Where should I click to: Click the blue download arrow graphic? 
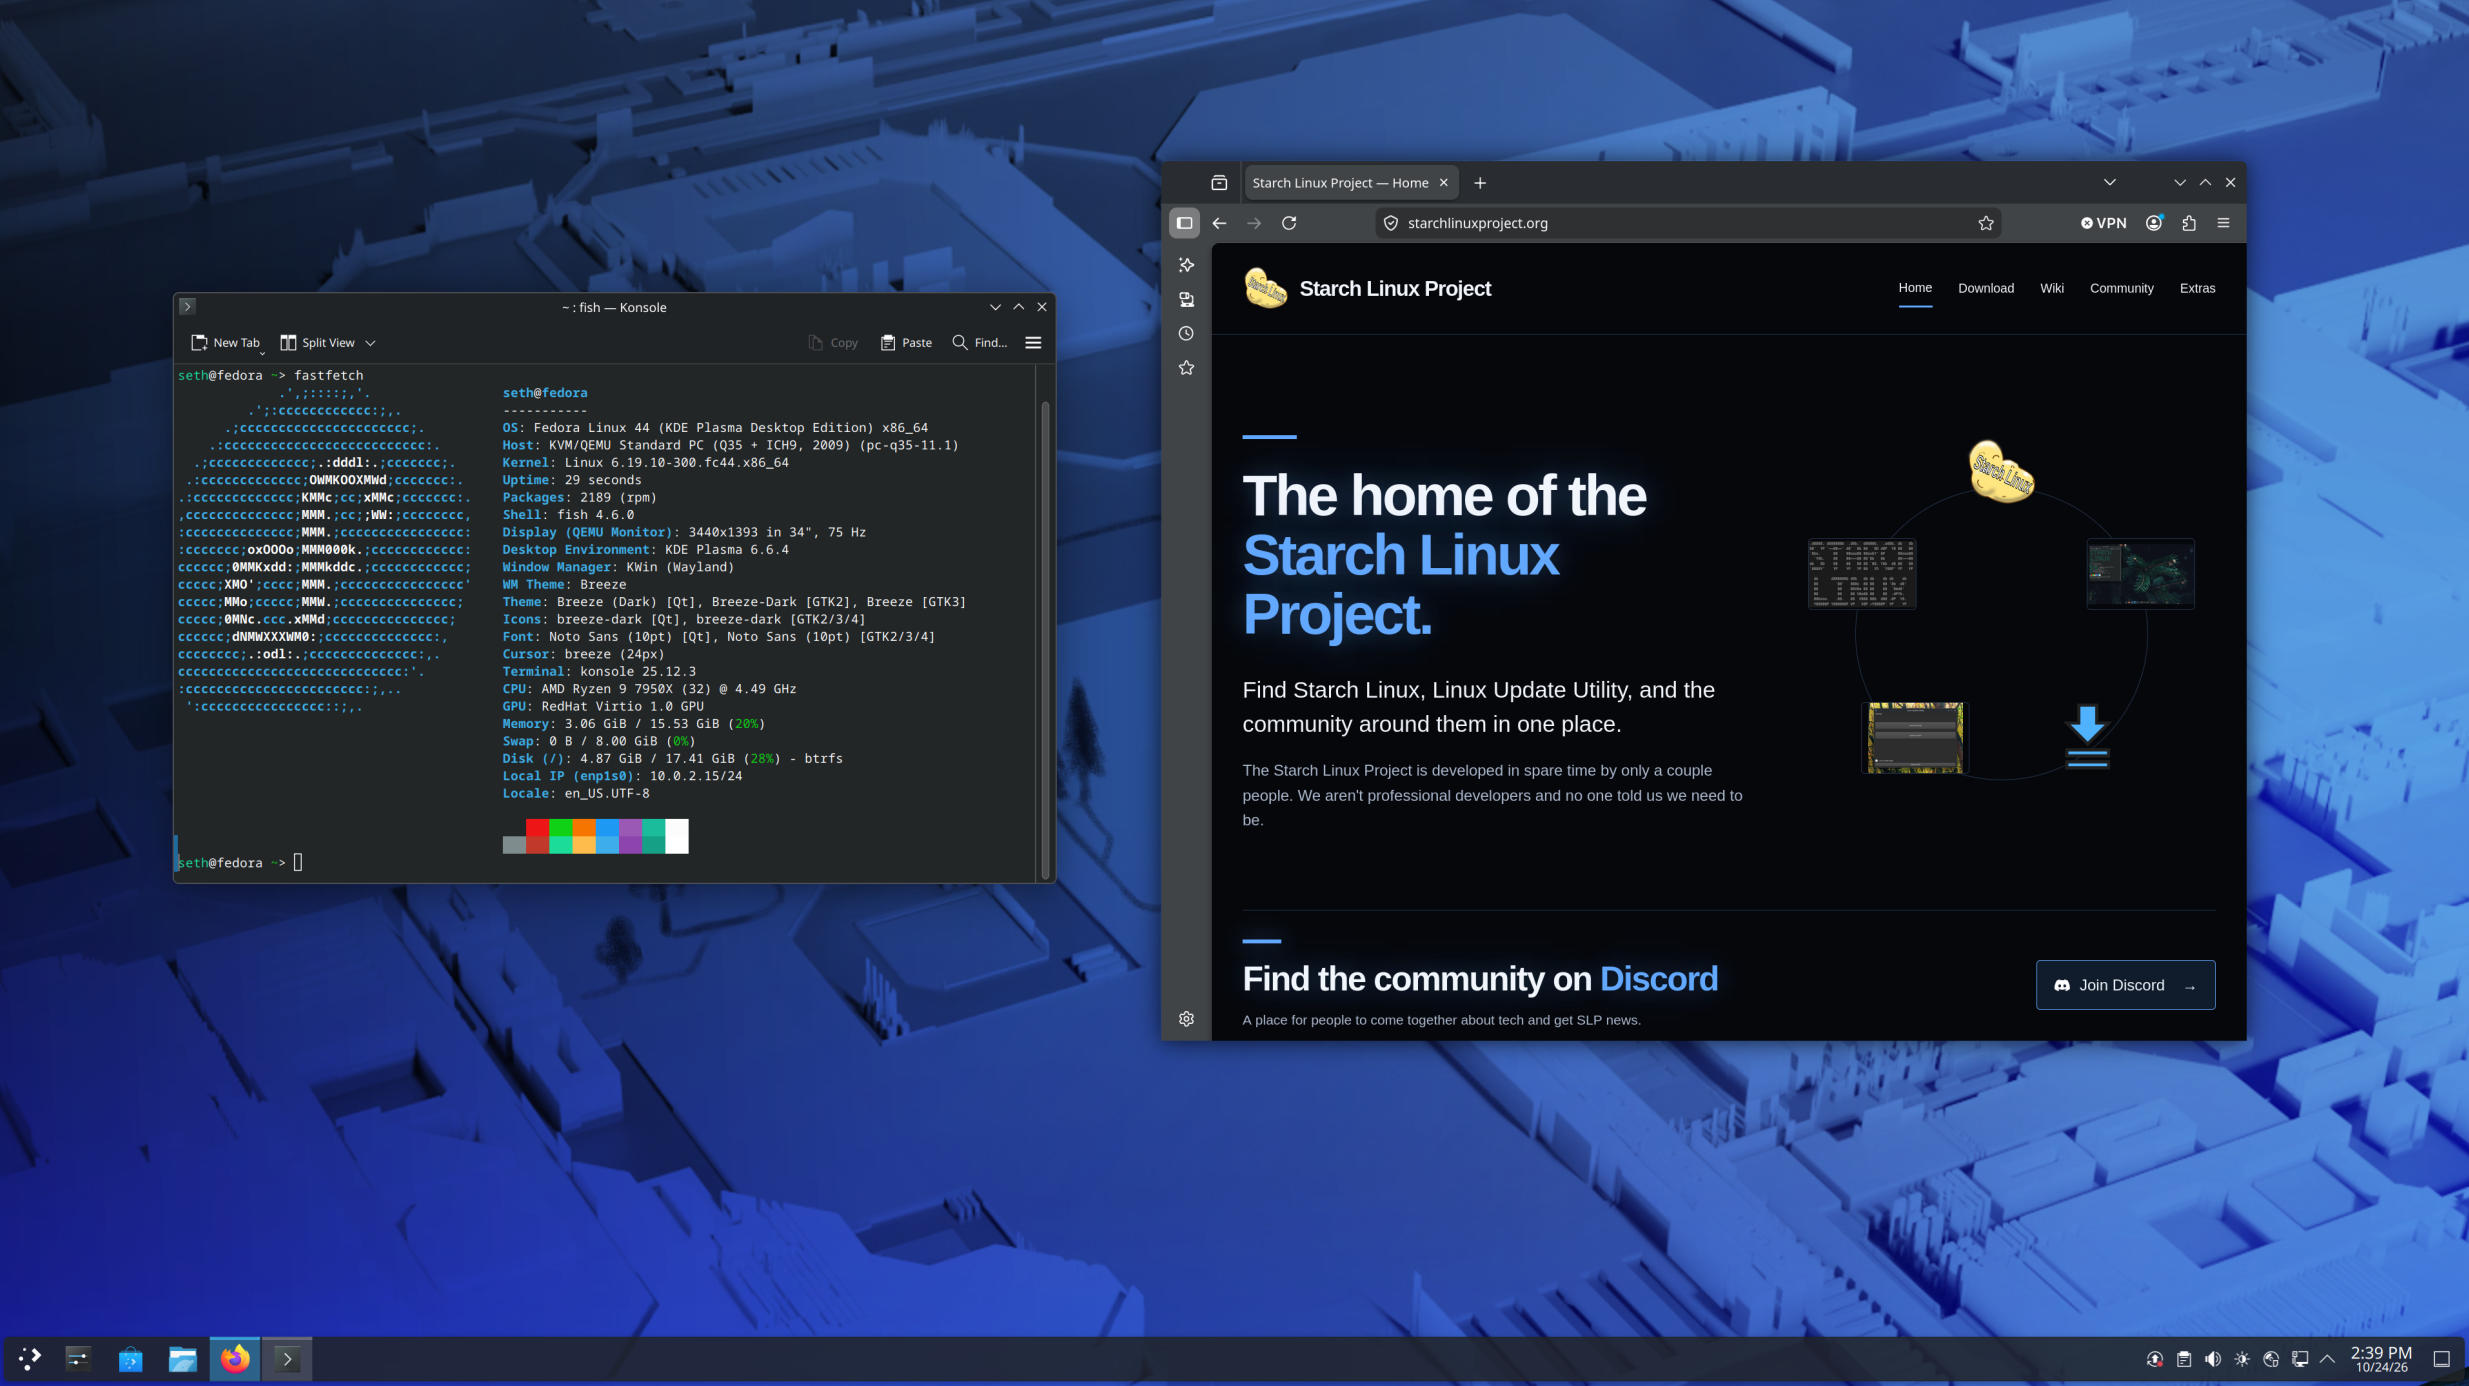point(2087,737)
